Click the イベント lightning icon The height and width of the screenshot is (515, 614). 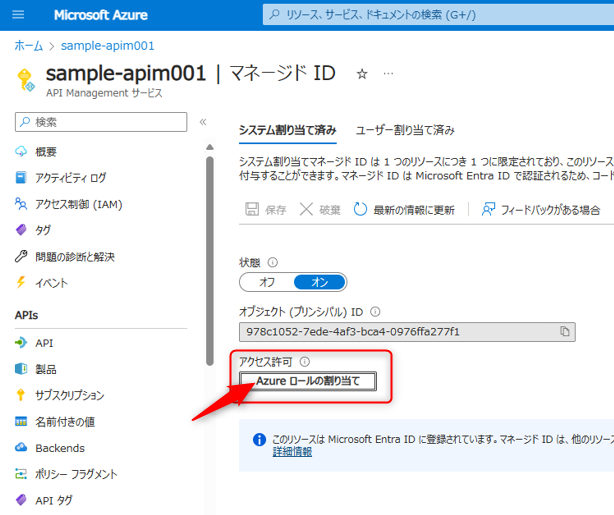pyautogui.click(x=21, y=282)
